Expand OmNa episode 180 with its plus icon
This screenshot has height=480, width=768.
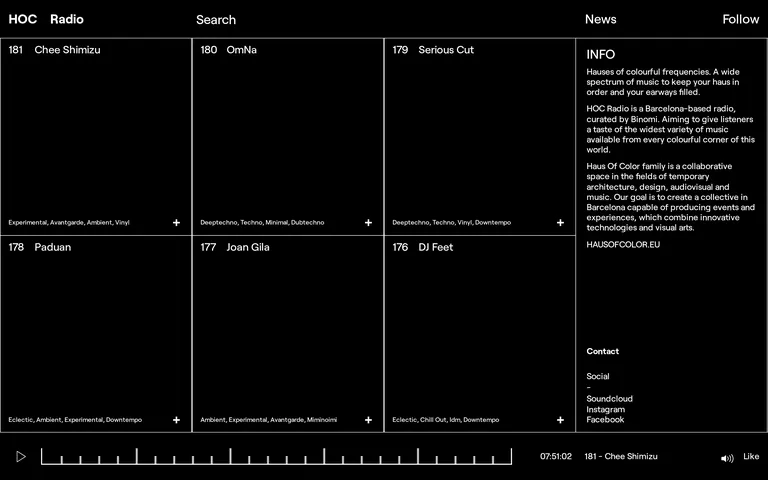368,223
